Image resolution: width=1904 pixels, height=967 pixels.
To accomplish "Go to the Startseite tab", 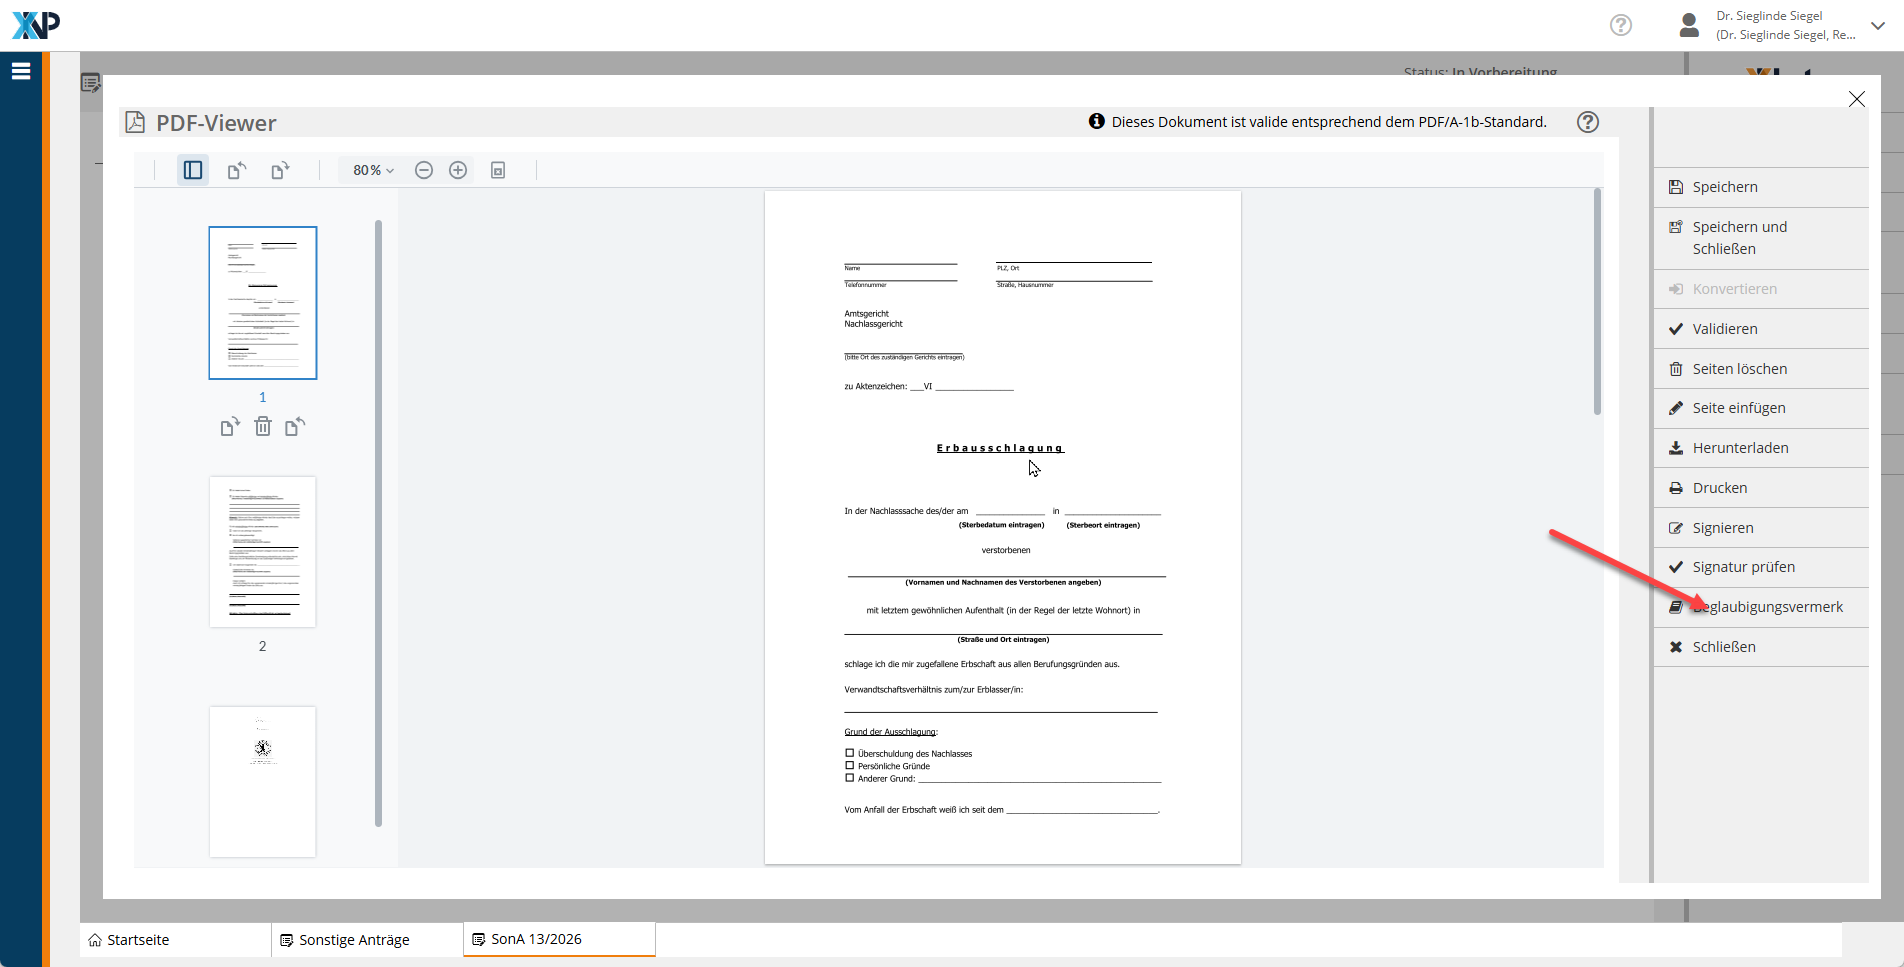I will coord(138,940).
